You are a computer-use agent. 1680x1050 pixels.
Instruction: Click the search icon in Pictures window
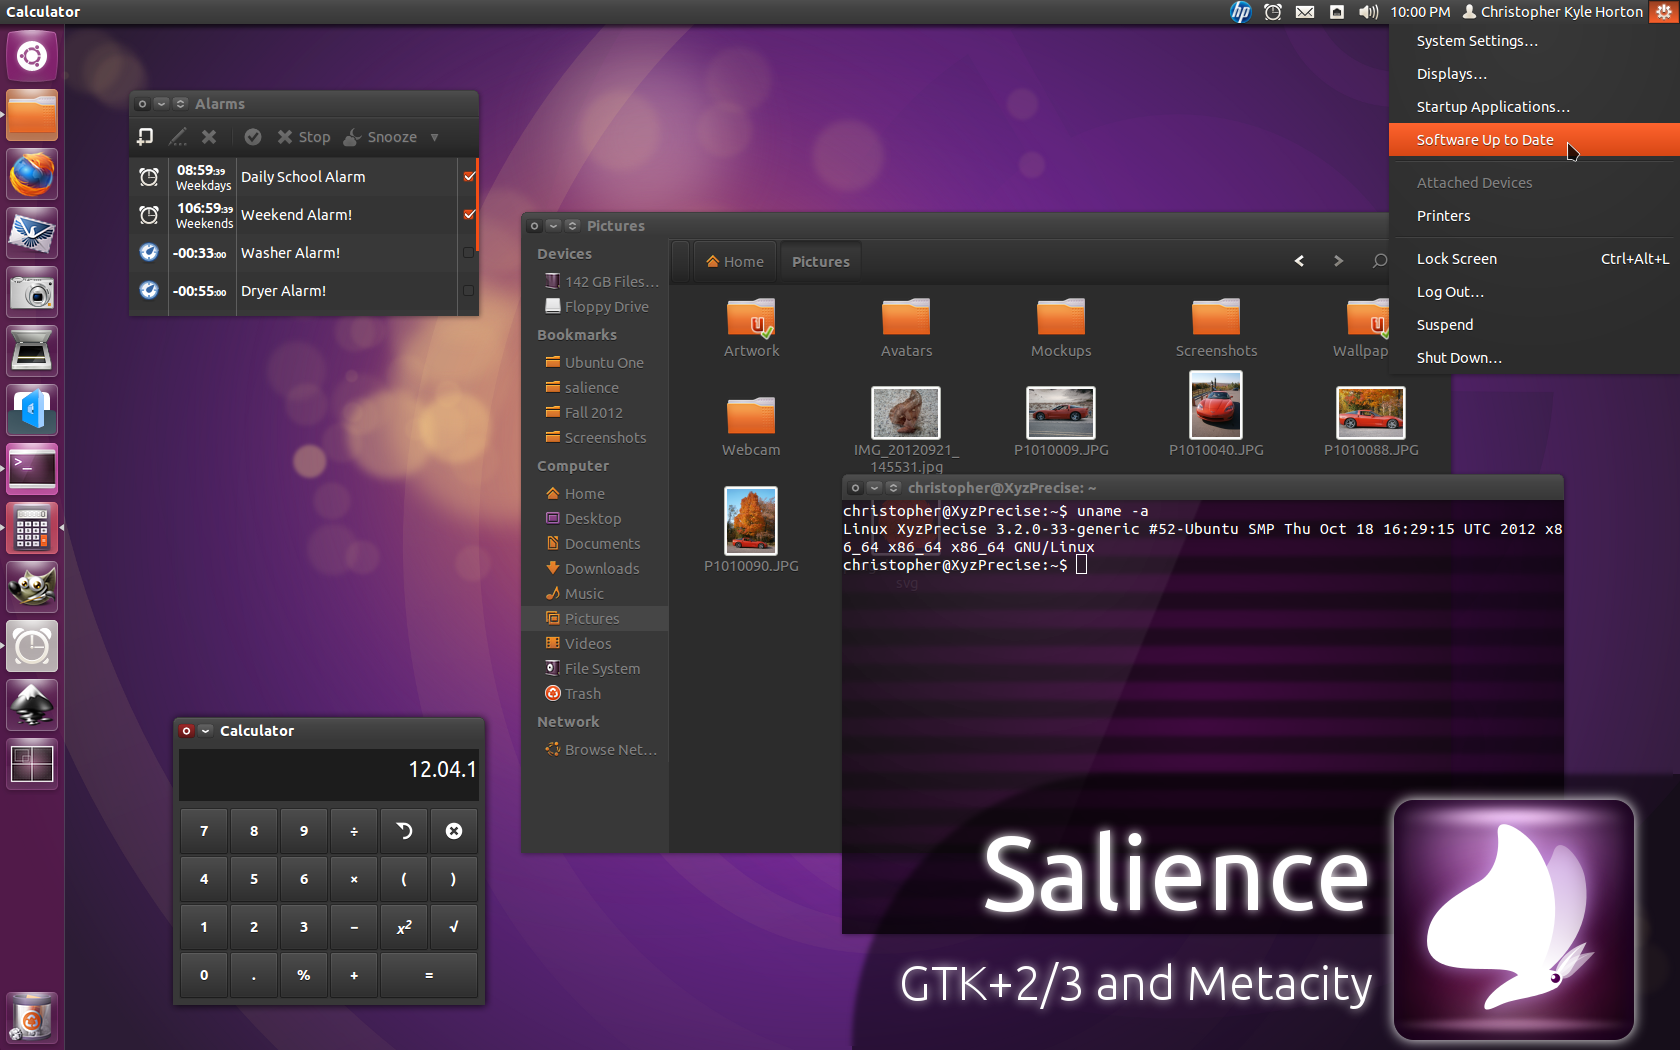coord(1380,261)
